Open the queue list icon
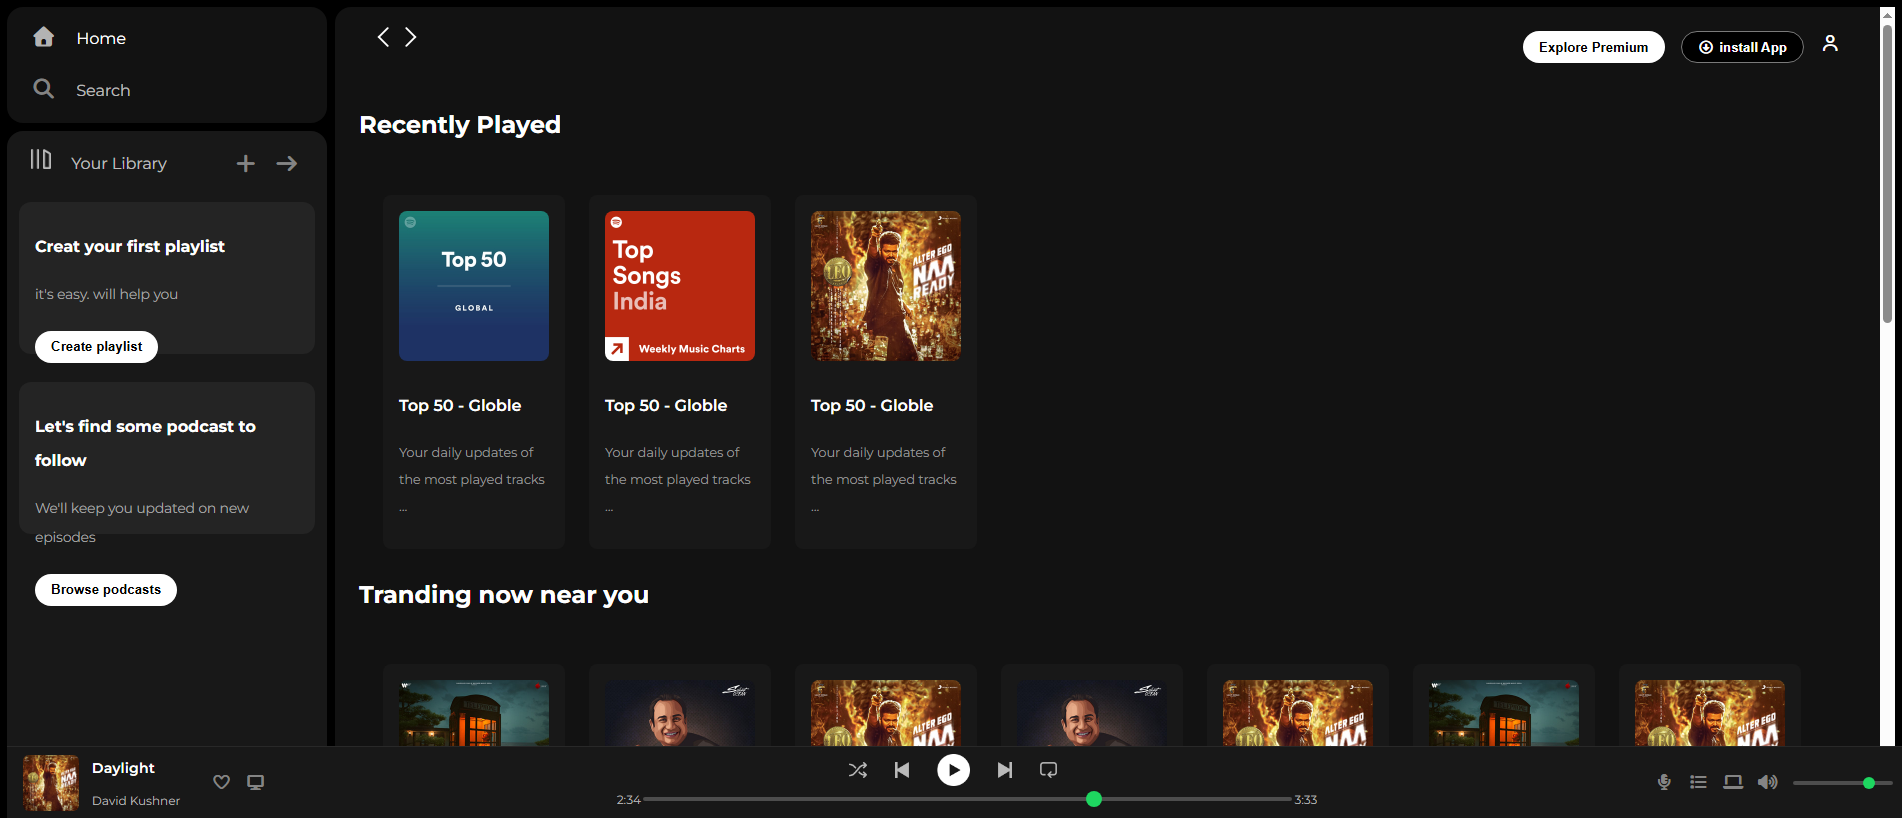 1698,782
